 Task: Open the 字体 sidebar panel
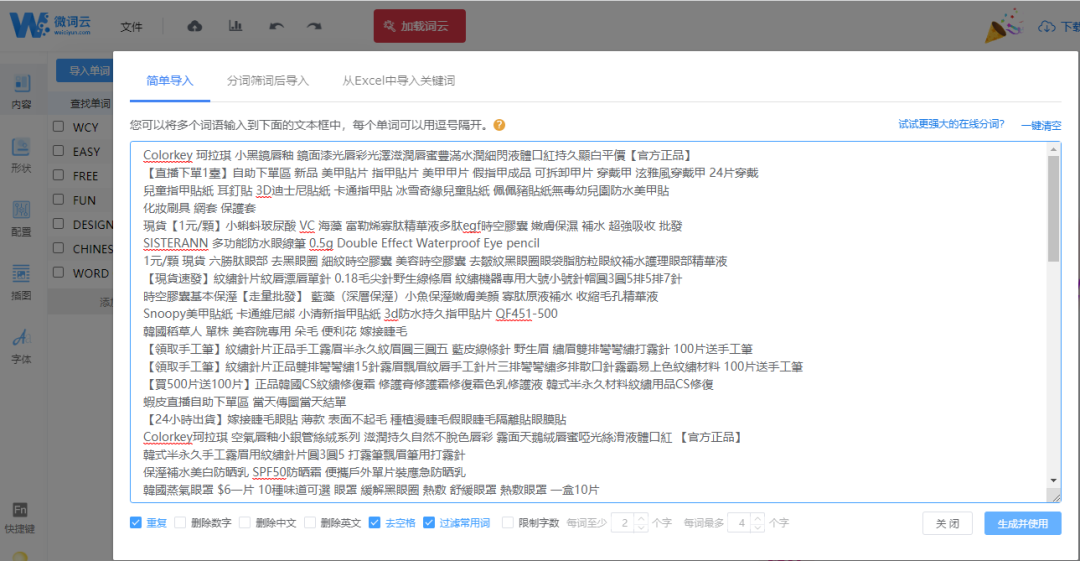pyautogui.click(x=21, y=347)
